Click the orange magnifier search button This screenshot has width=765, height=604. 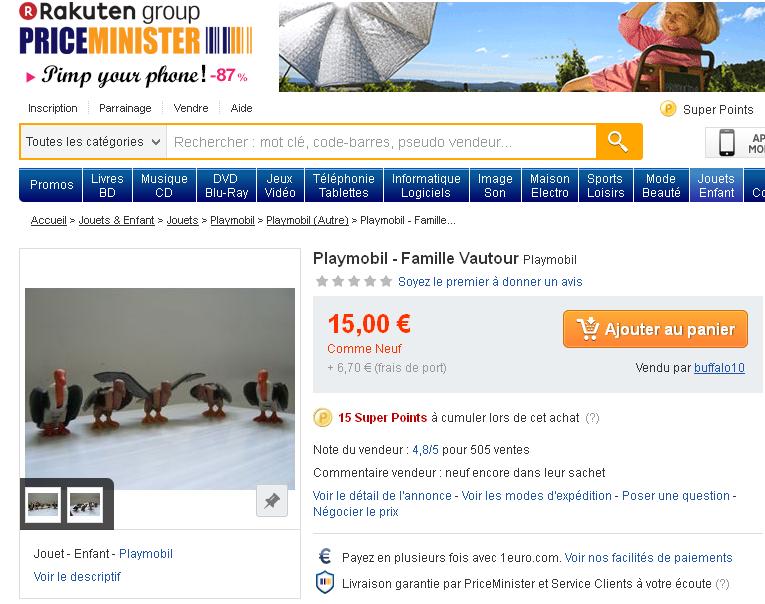point(619,142)
